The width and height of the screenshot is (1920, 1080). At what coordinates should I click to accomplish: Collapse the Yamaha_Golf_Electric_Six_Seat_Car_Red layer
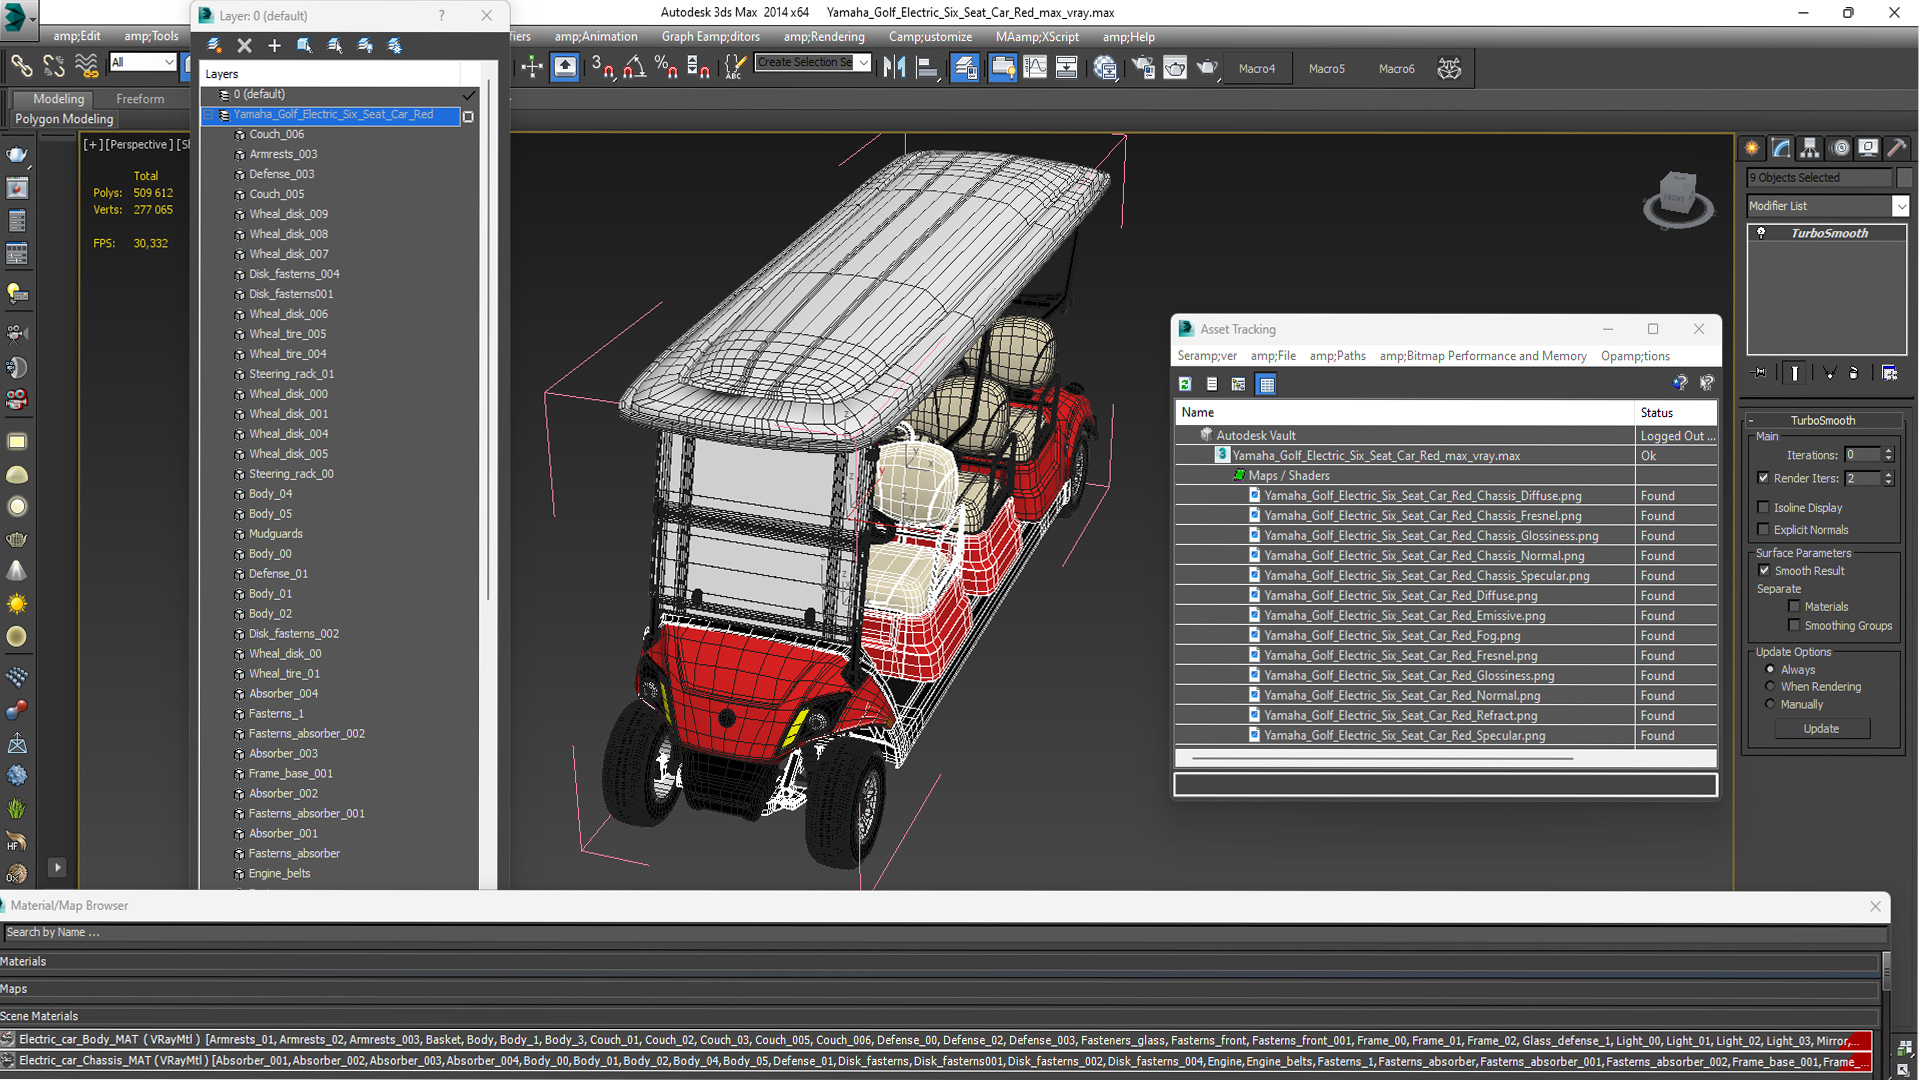[x=209, y=115]
